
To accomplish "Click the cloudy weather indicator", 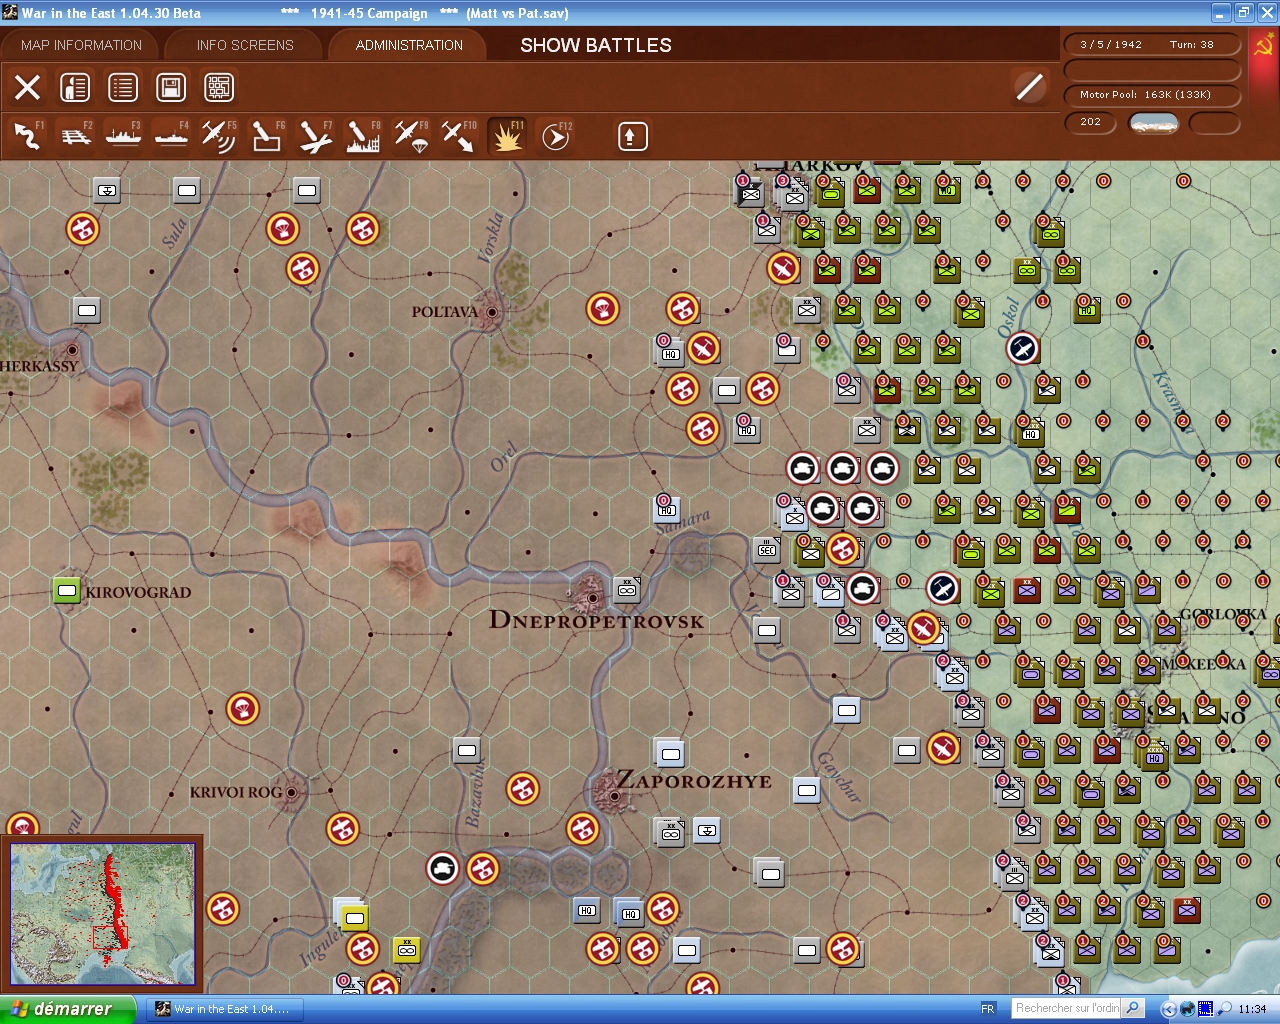I will pyautogui.click(x=1153, y=122).
